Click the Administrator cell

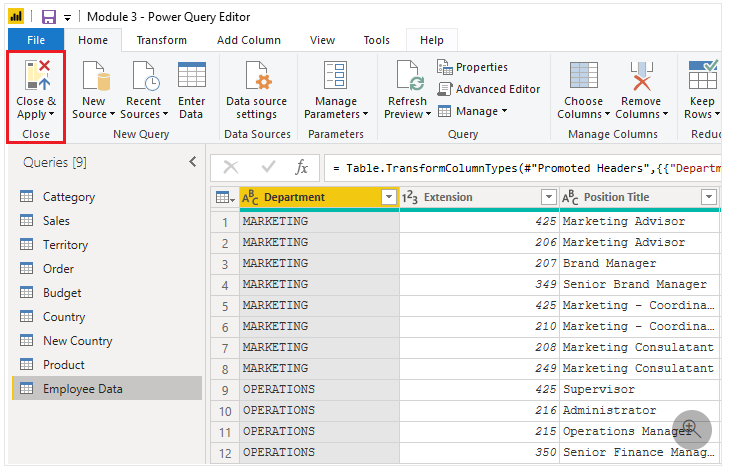point(641,410)
